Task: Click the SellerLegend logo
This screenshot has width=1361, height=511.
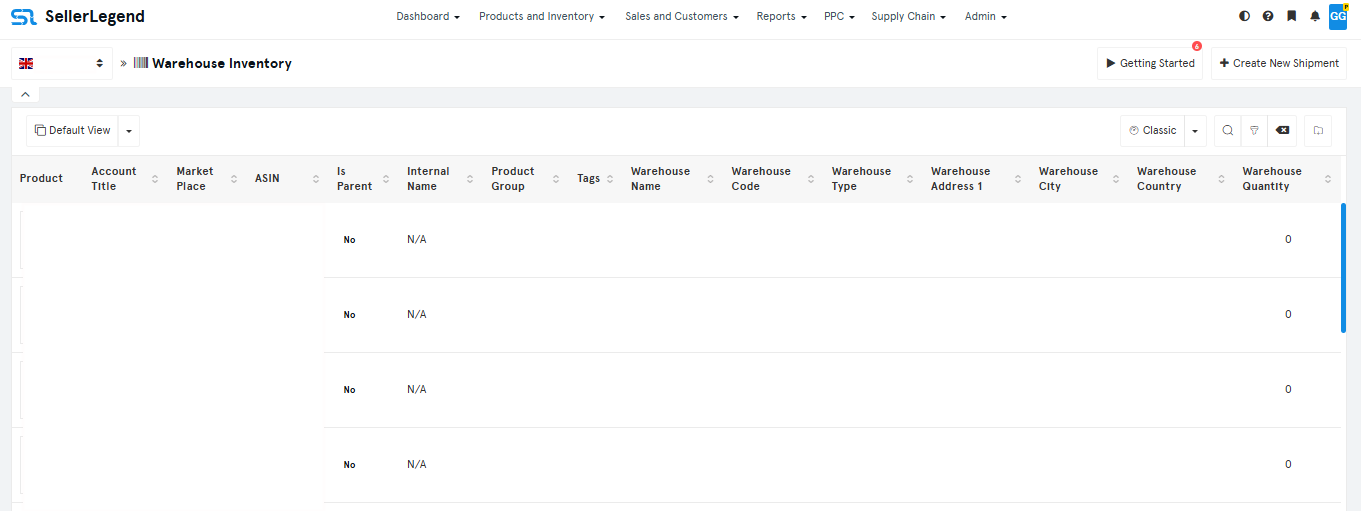Action: click(x=78, y=16)
